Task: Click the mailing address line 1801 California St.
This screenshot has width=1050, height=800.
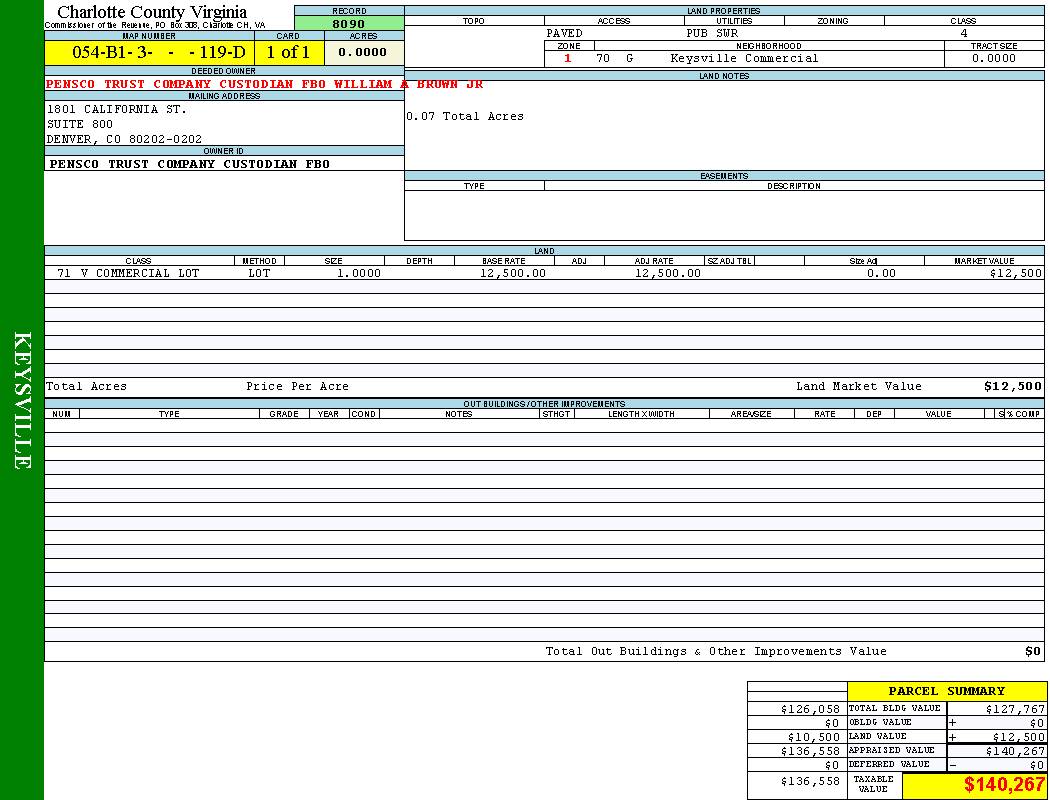Action: click(x=116, y=109)
